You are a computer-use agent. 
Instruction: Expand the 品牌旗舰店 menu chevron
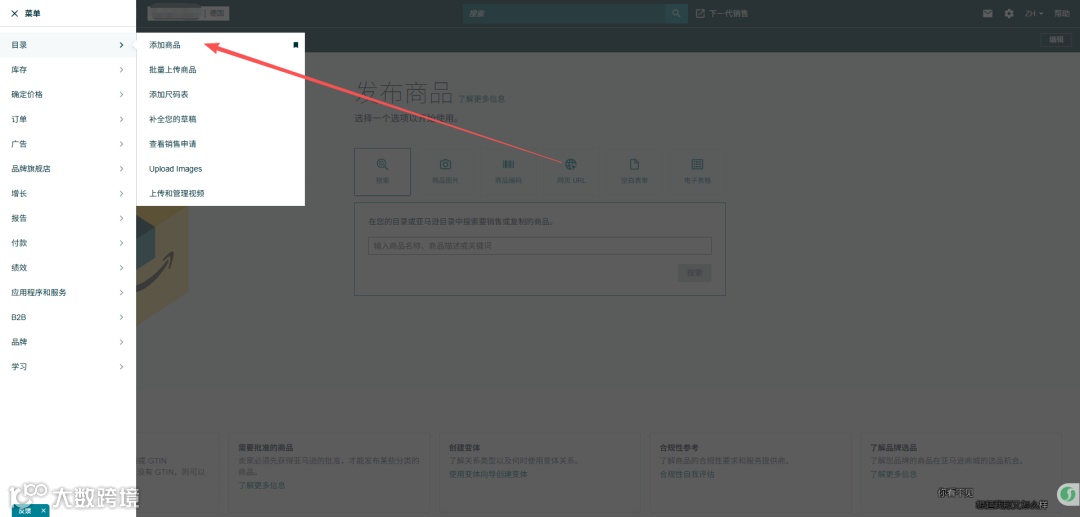click(x=121, y=169)
